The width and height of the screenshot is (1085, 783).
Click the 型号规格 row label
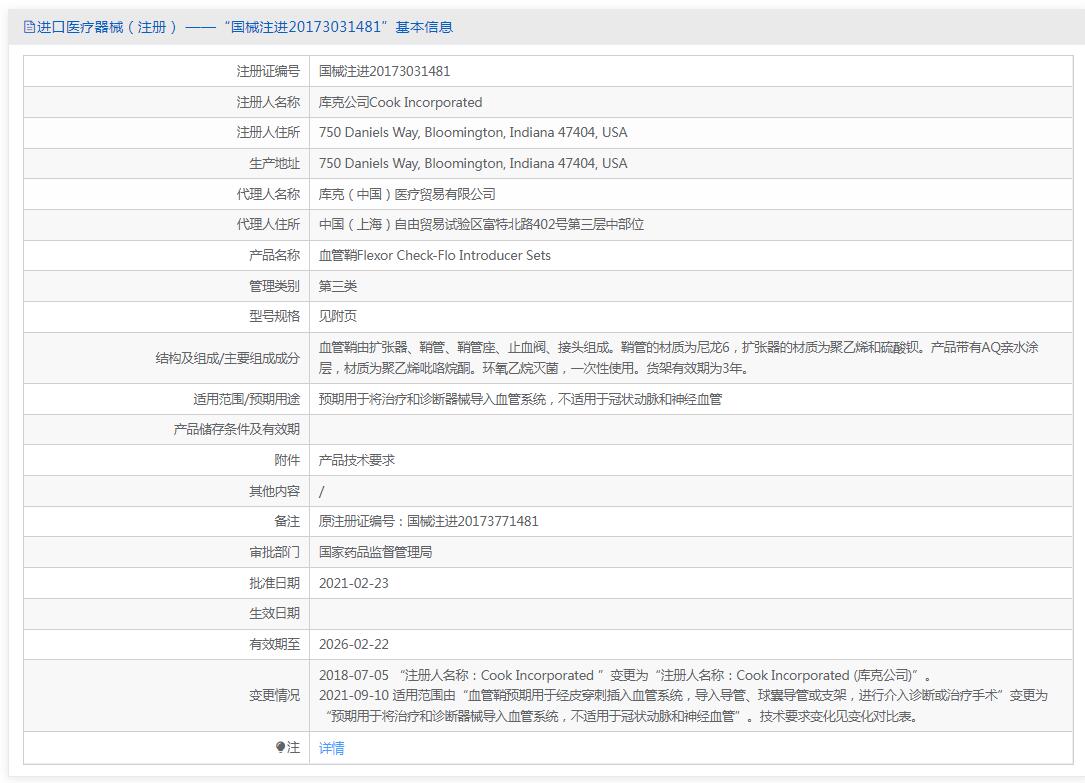click(275, 316)
